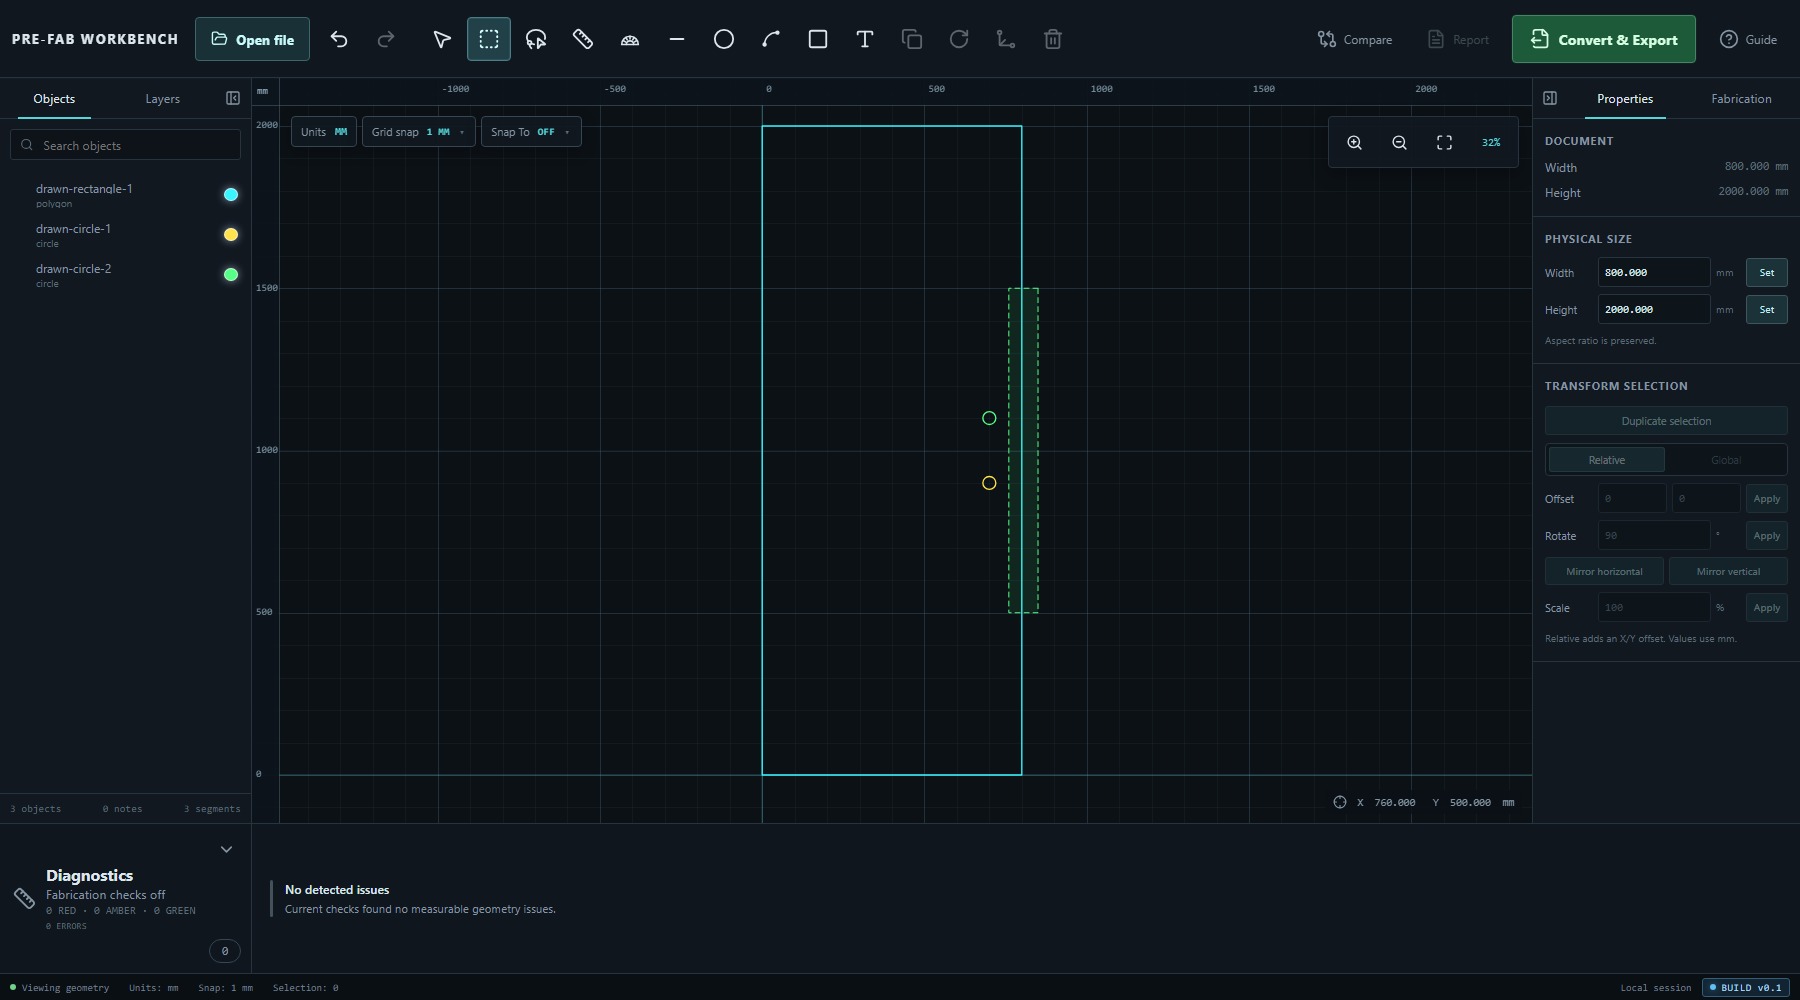Select the rectangle drawing tool

(x=818, y=39)
